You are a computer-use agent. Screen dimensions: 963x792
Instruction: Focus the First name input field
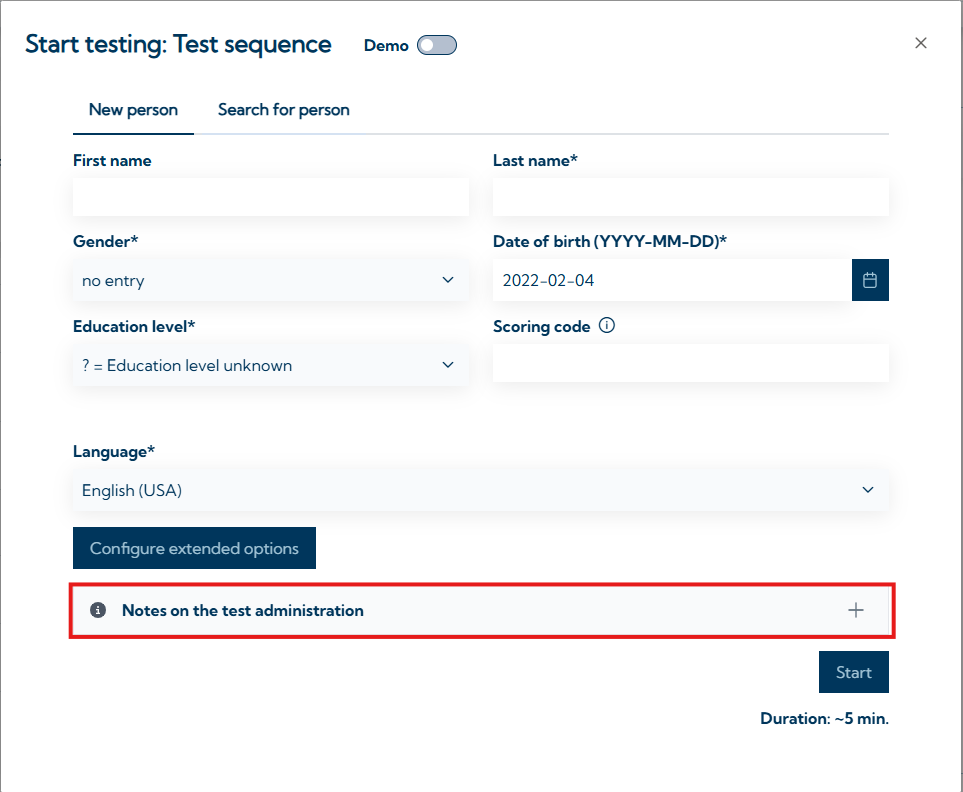270,197
